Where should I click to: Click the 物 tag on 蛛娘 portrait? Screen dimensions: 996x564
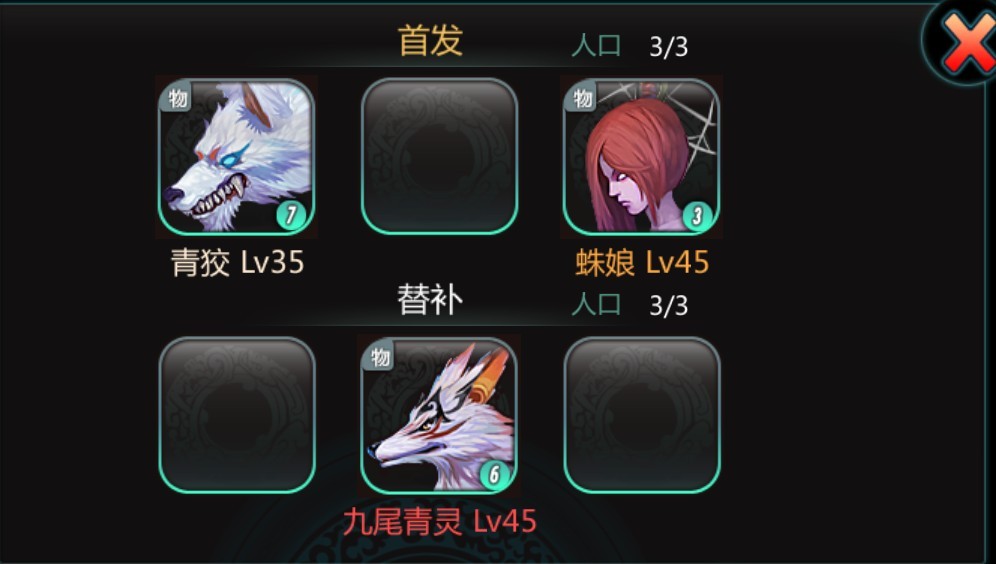coord(582,97)
